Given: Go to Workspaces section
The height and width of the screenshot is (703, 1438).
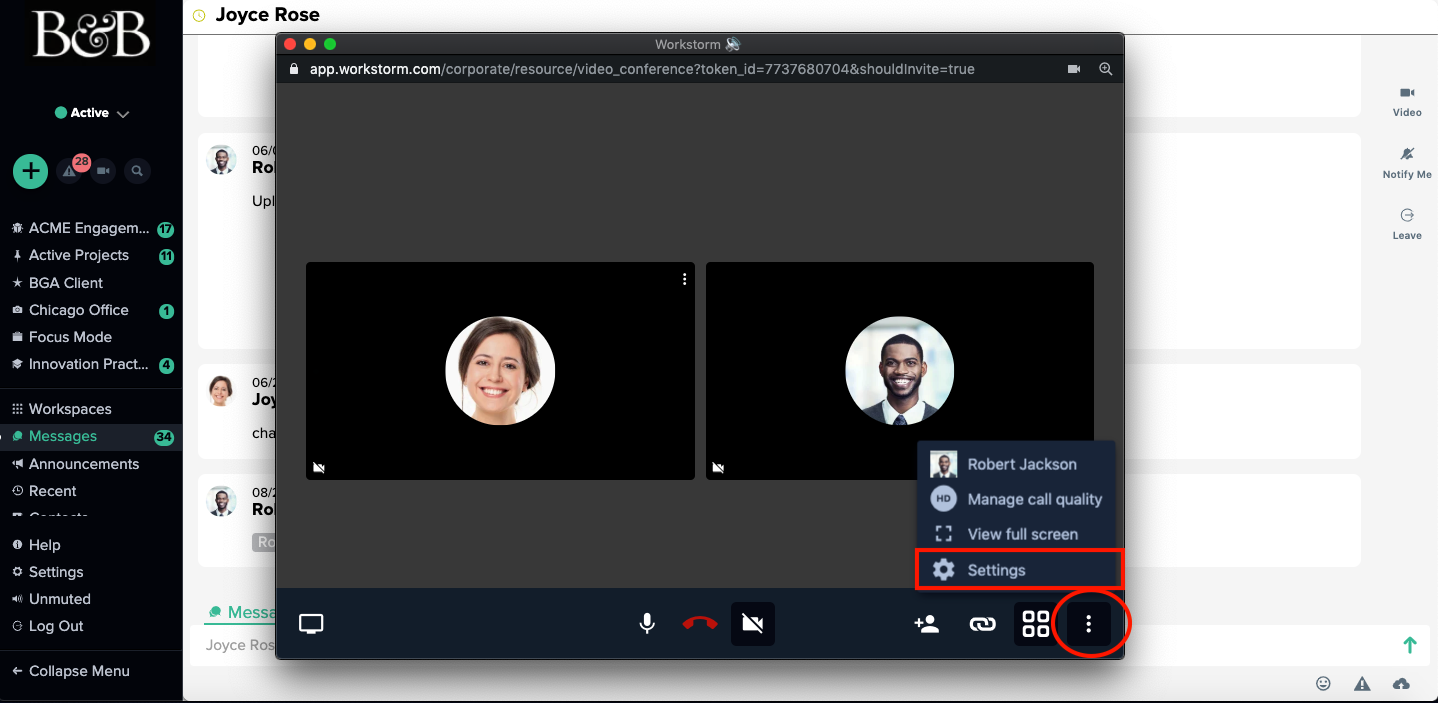Looking at the screenshot, I should pyautogui.click(x=70, y=409).
